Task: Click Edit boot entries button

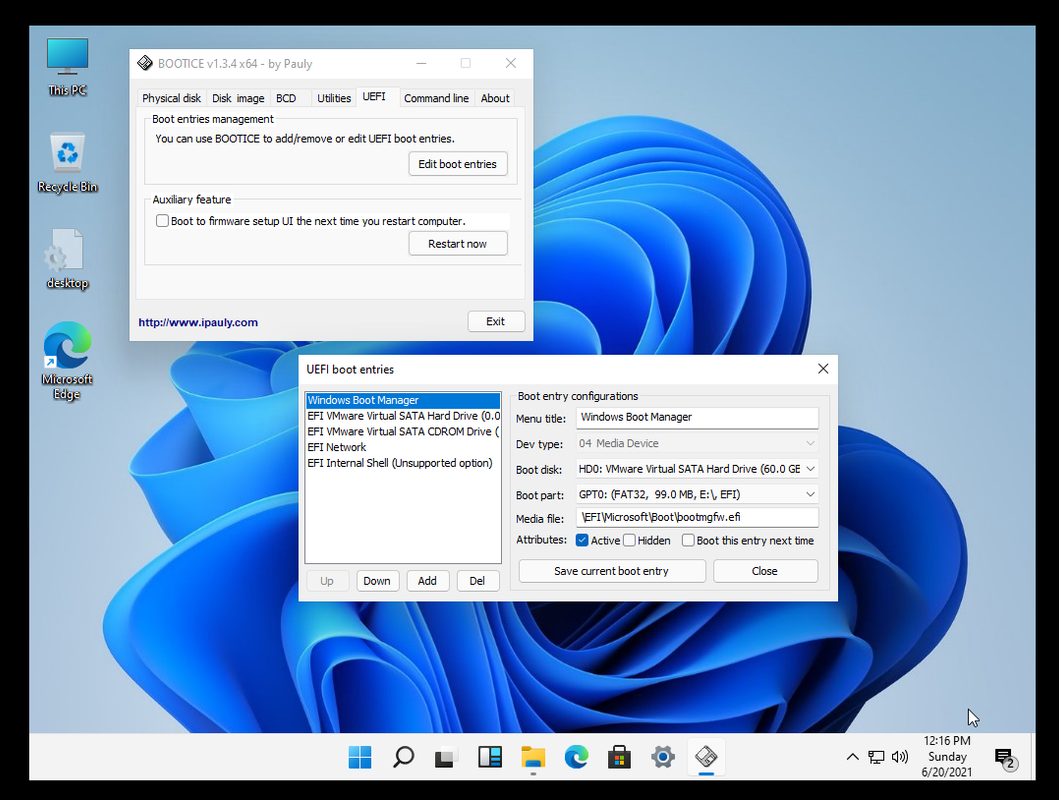Action: click(x=457, y=164)
